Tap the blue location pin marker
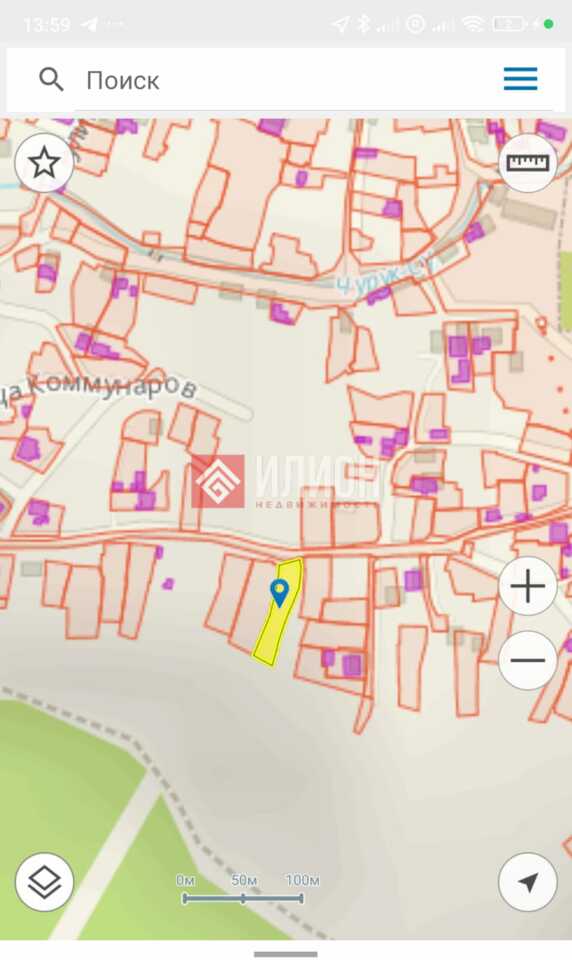572x960 pixels. pyautogui.click(x=279, y=593)
